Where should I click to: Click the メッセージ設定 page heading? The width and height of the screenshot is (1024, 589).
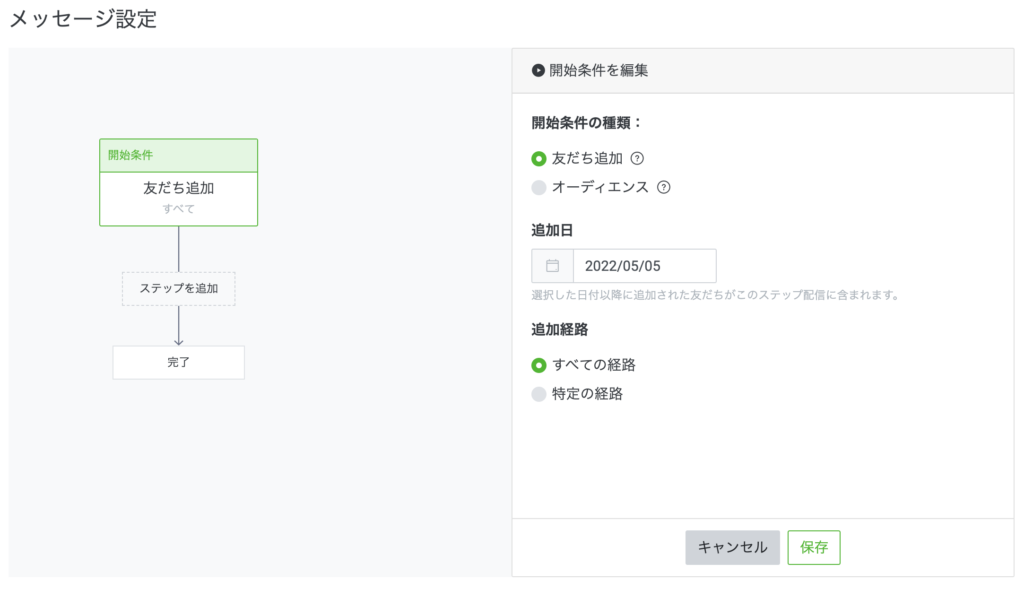(83, 18)
